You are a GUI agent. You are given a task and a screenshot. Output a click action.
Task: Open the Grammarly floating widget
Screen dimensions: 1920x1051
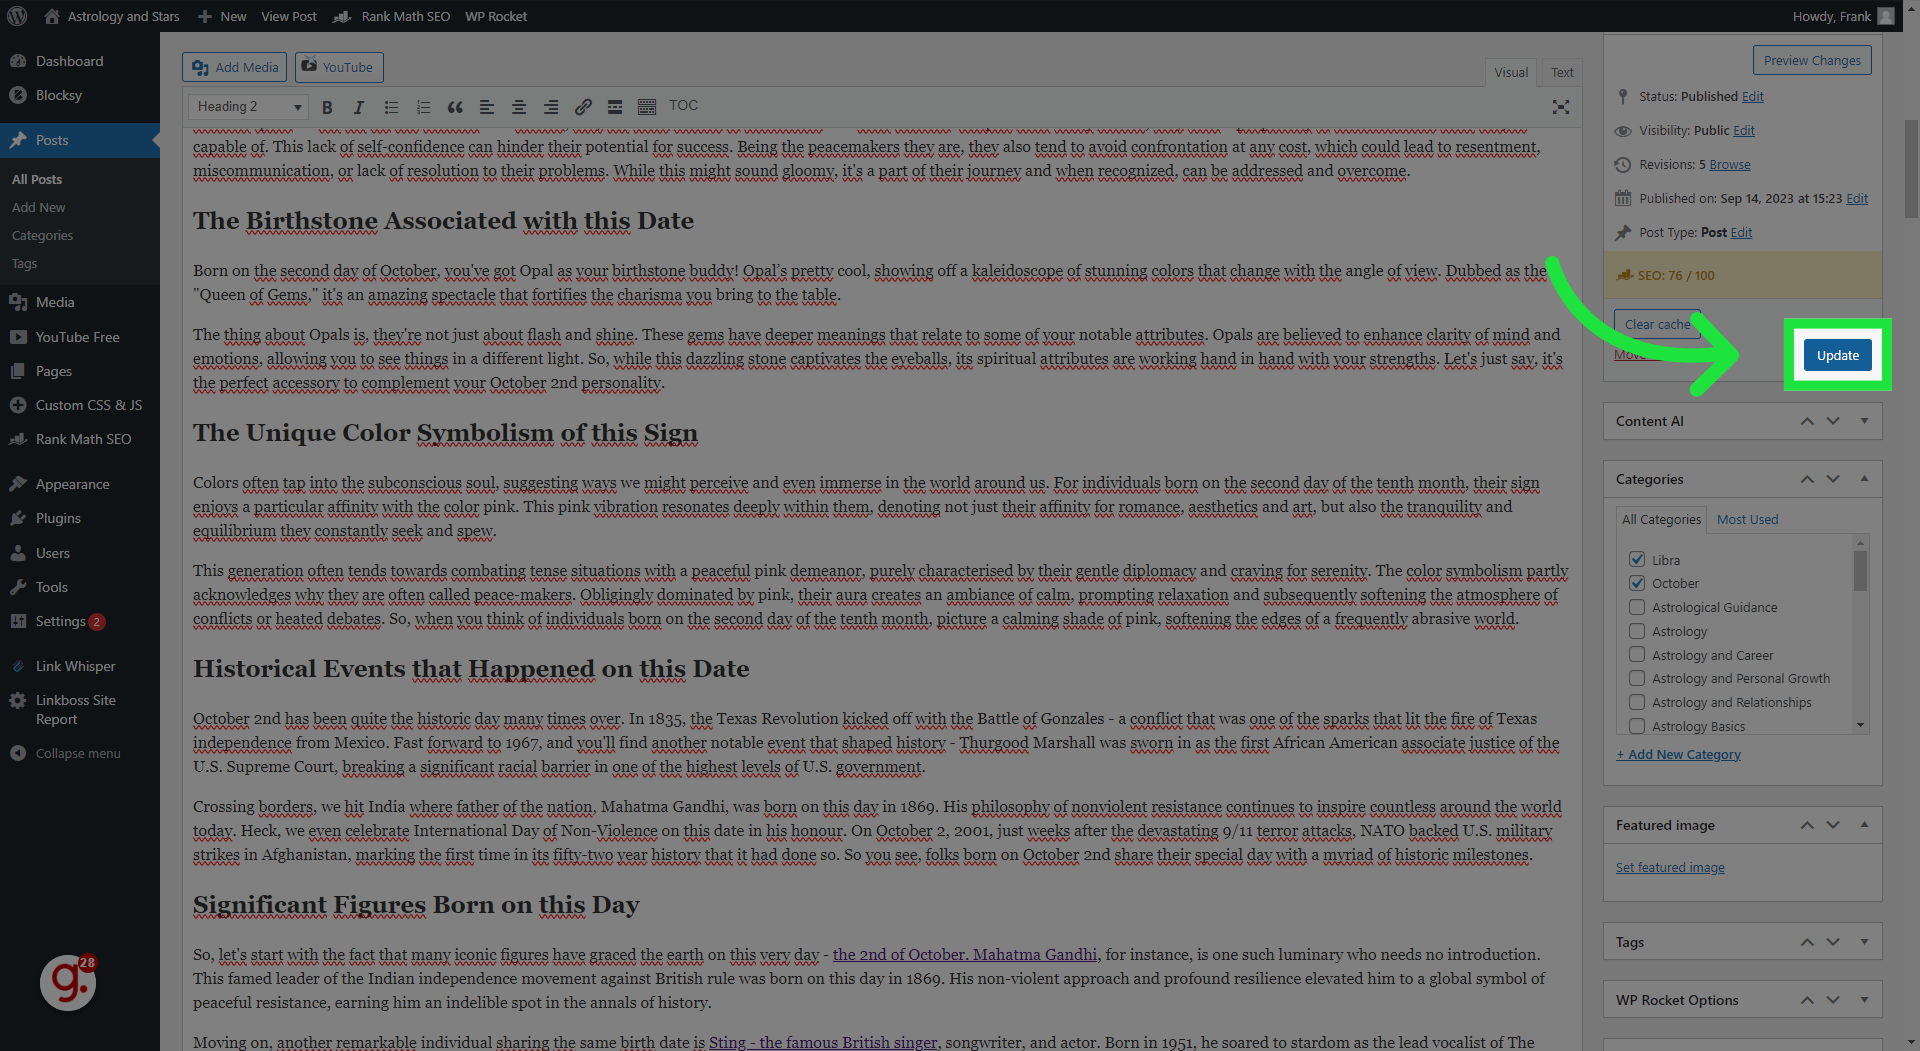coord(68,983)
